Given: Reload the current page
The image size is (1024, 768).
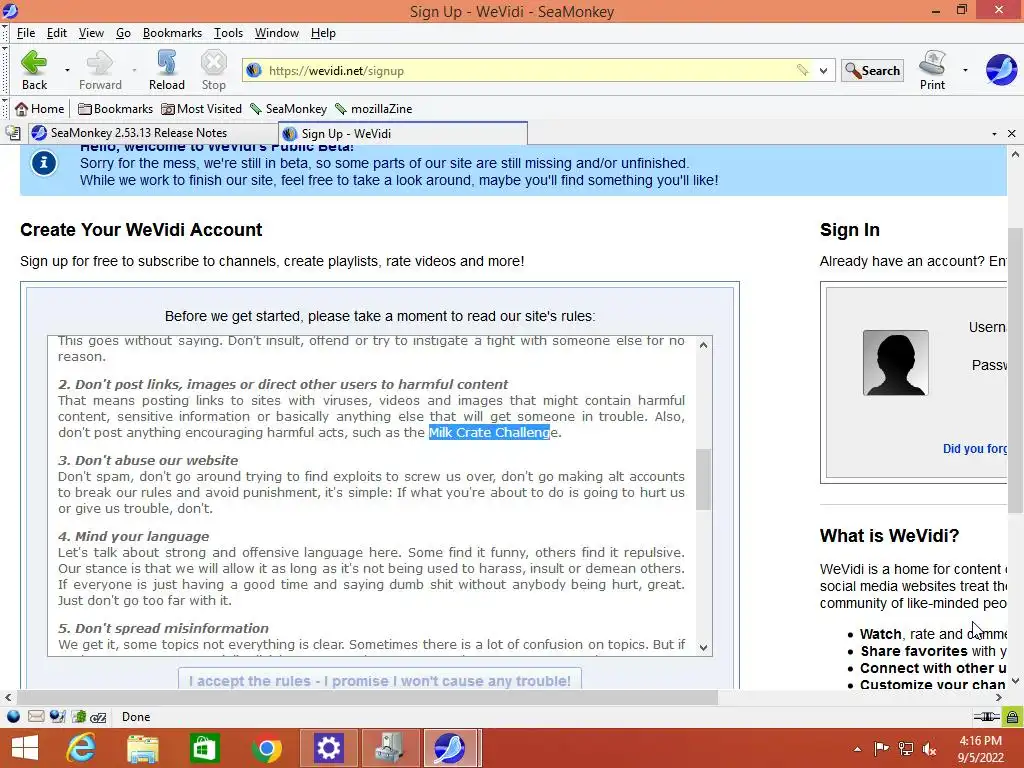Looking at the screenshot, I should [167, 70].
